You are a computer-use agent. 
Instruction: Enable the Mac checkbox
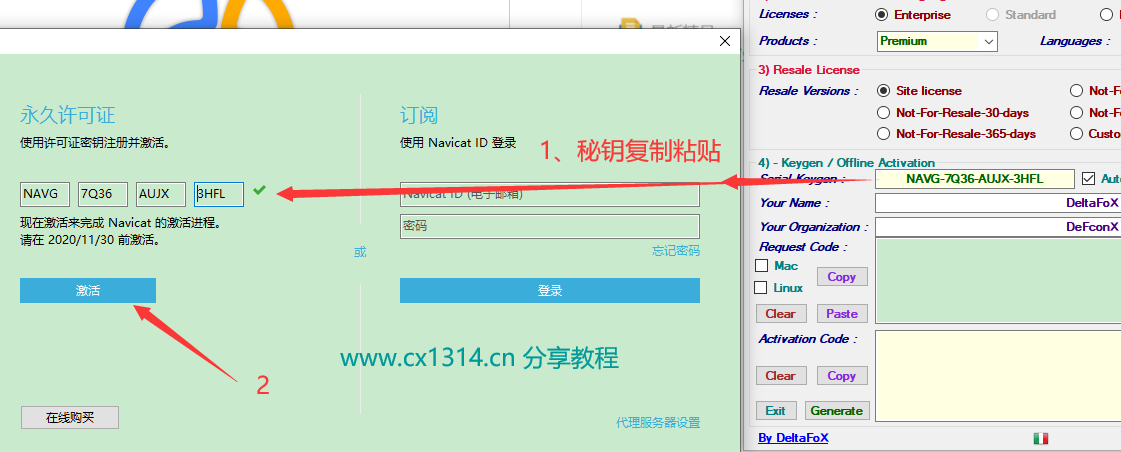(762, 266)
